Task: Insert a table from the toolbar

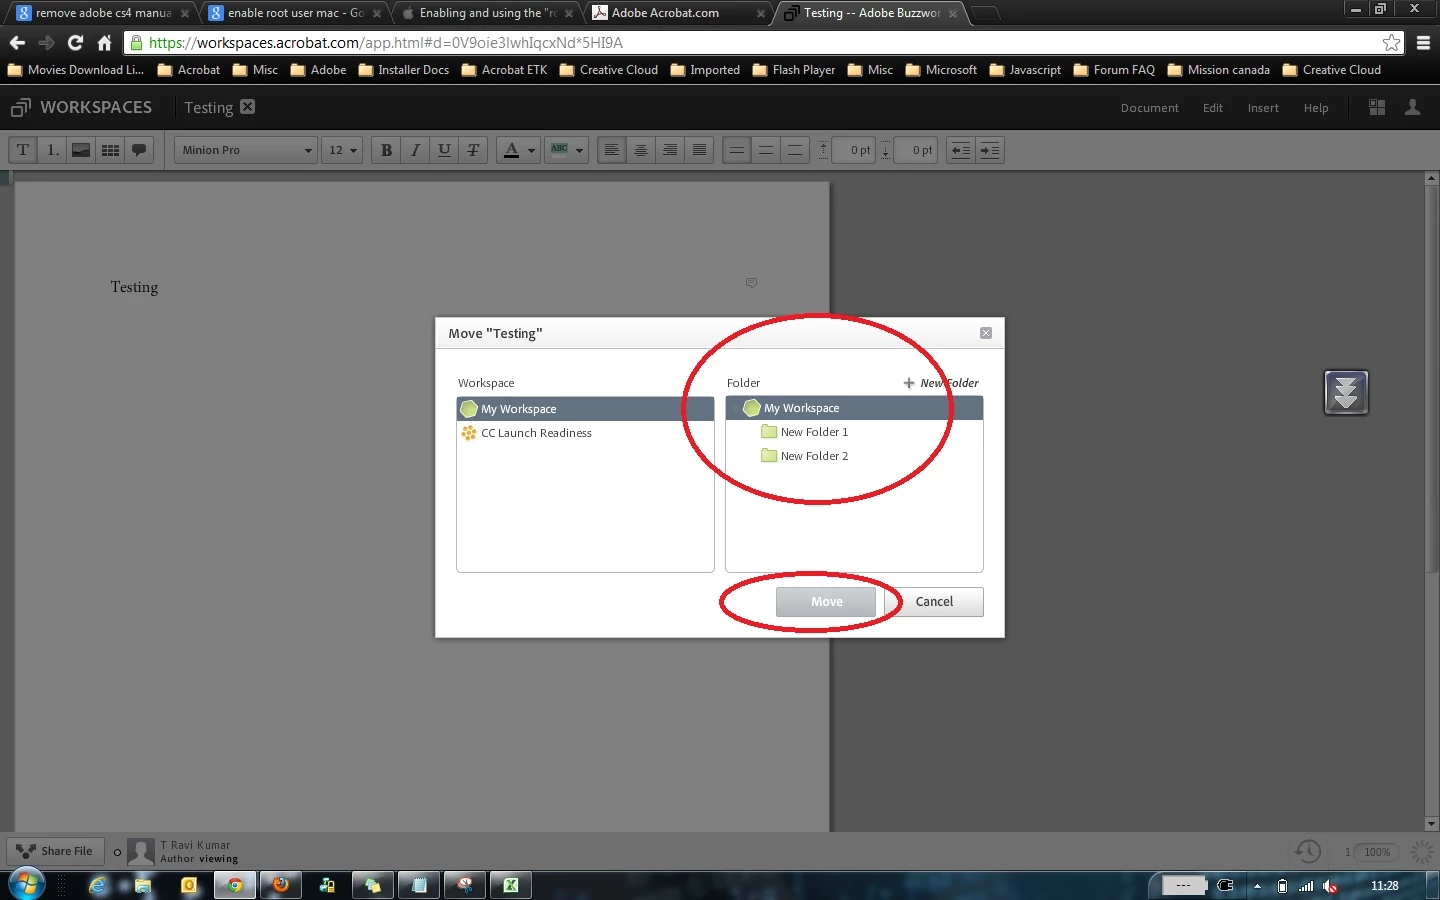Action: pos(110,150)
